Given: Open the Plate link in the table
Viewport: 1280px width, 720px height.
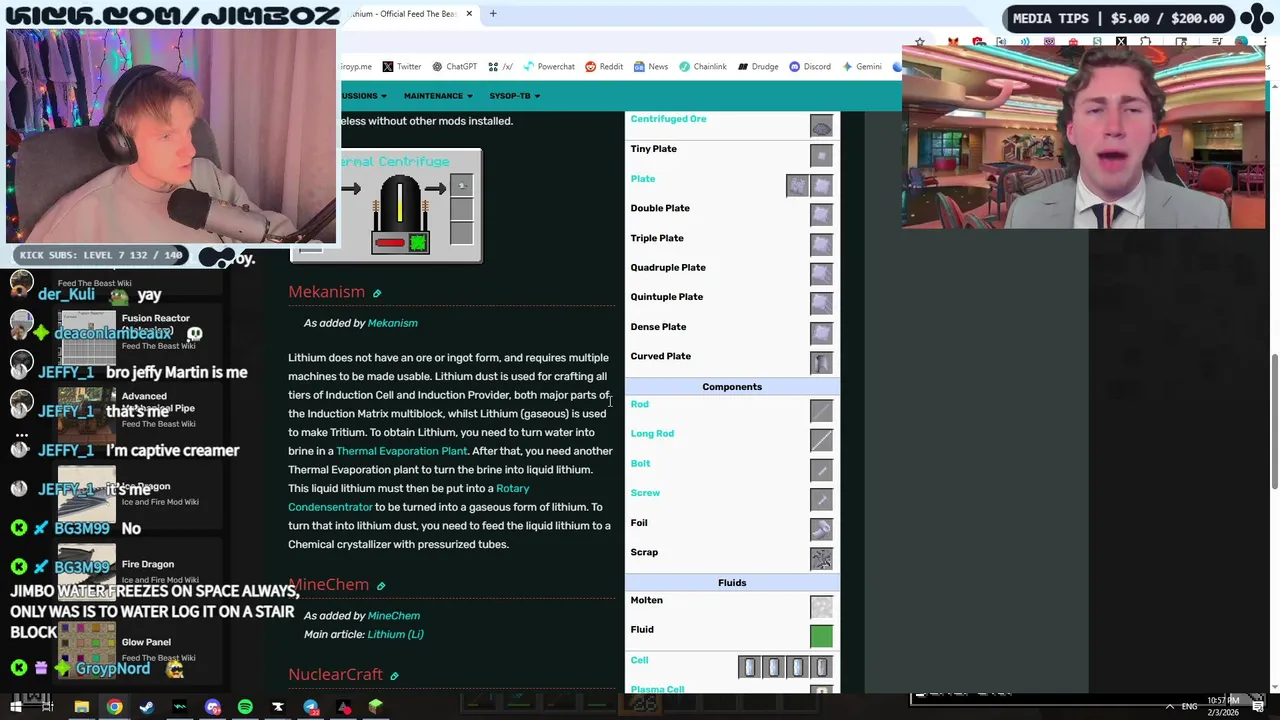Looking at the screenshot, I should tap(643, 179).
